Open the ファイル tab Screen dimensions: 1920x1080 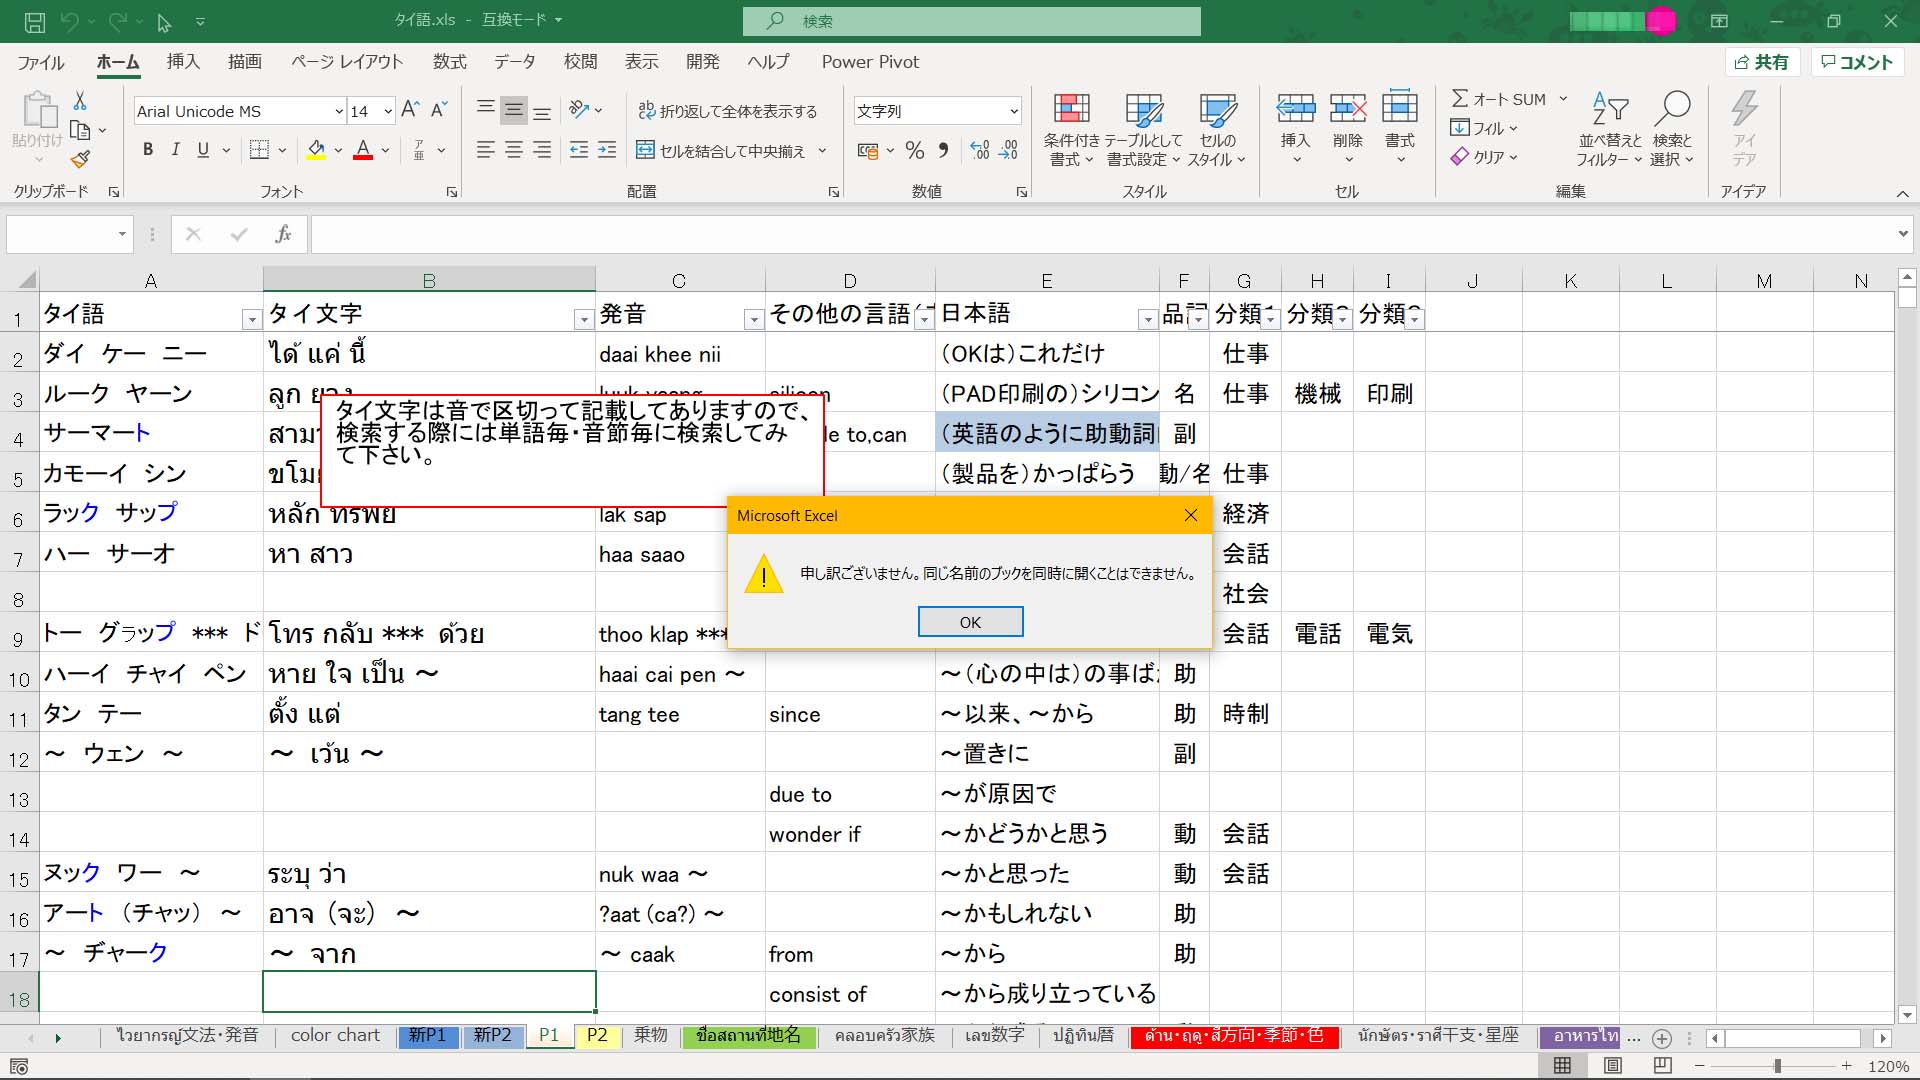(x=41, y=62)
